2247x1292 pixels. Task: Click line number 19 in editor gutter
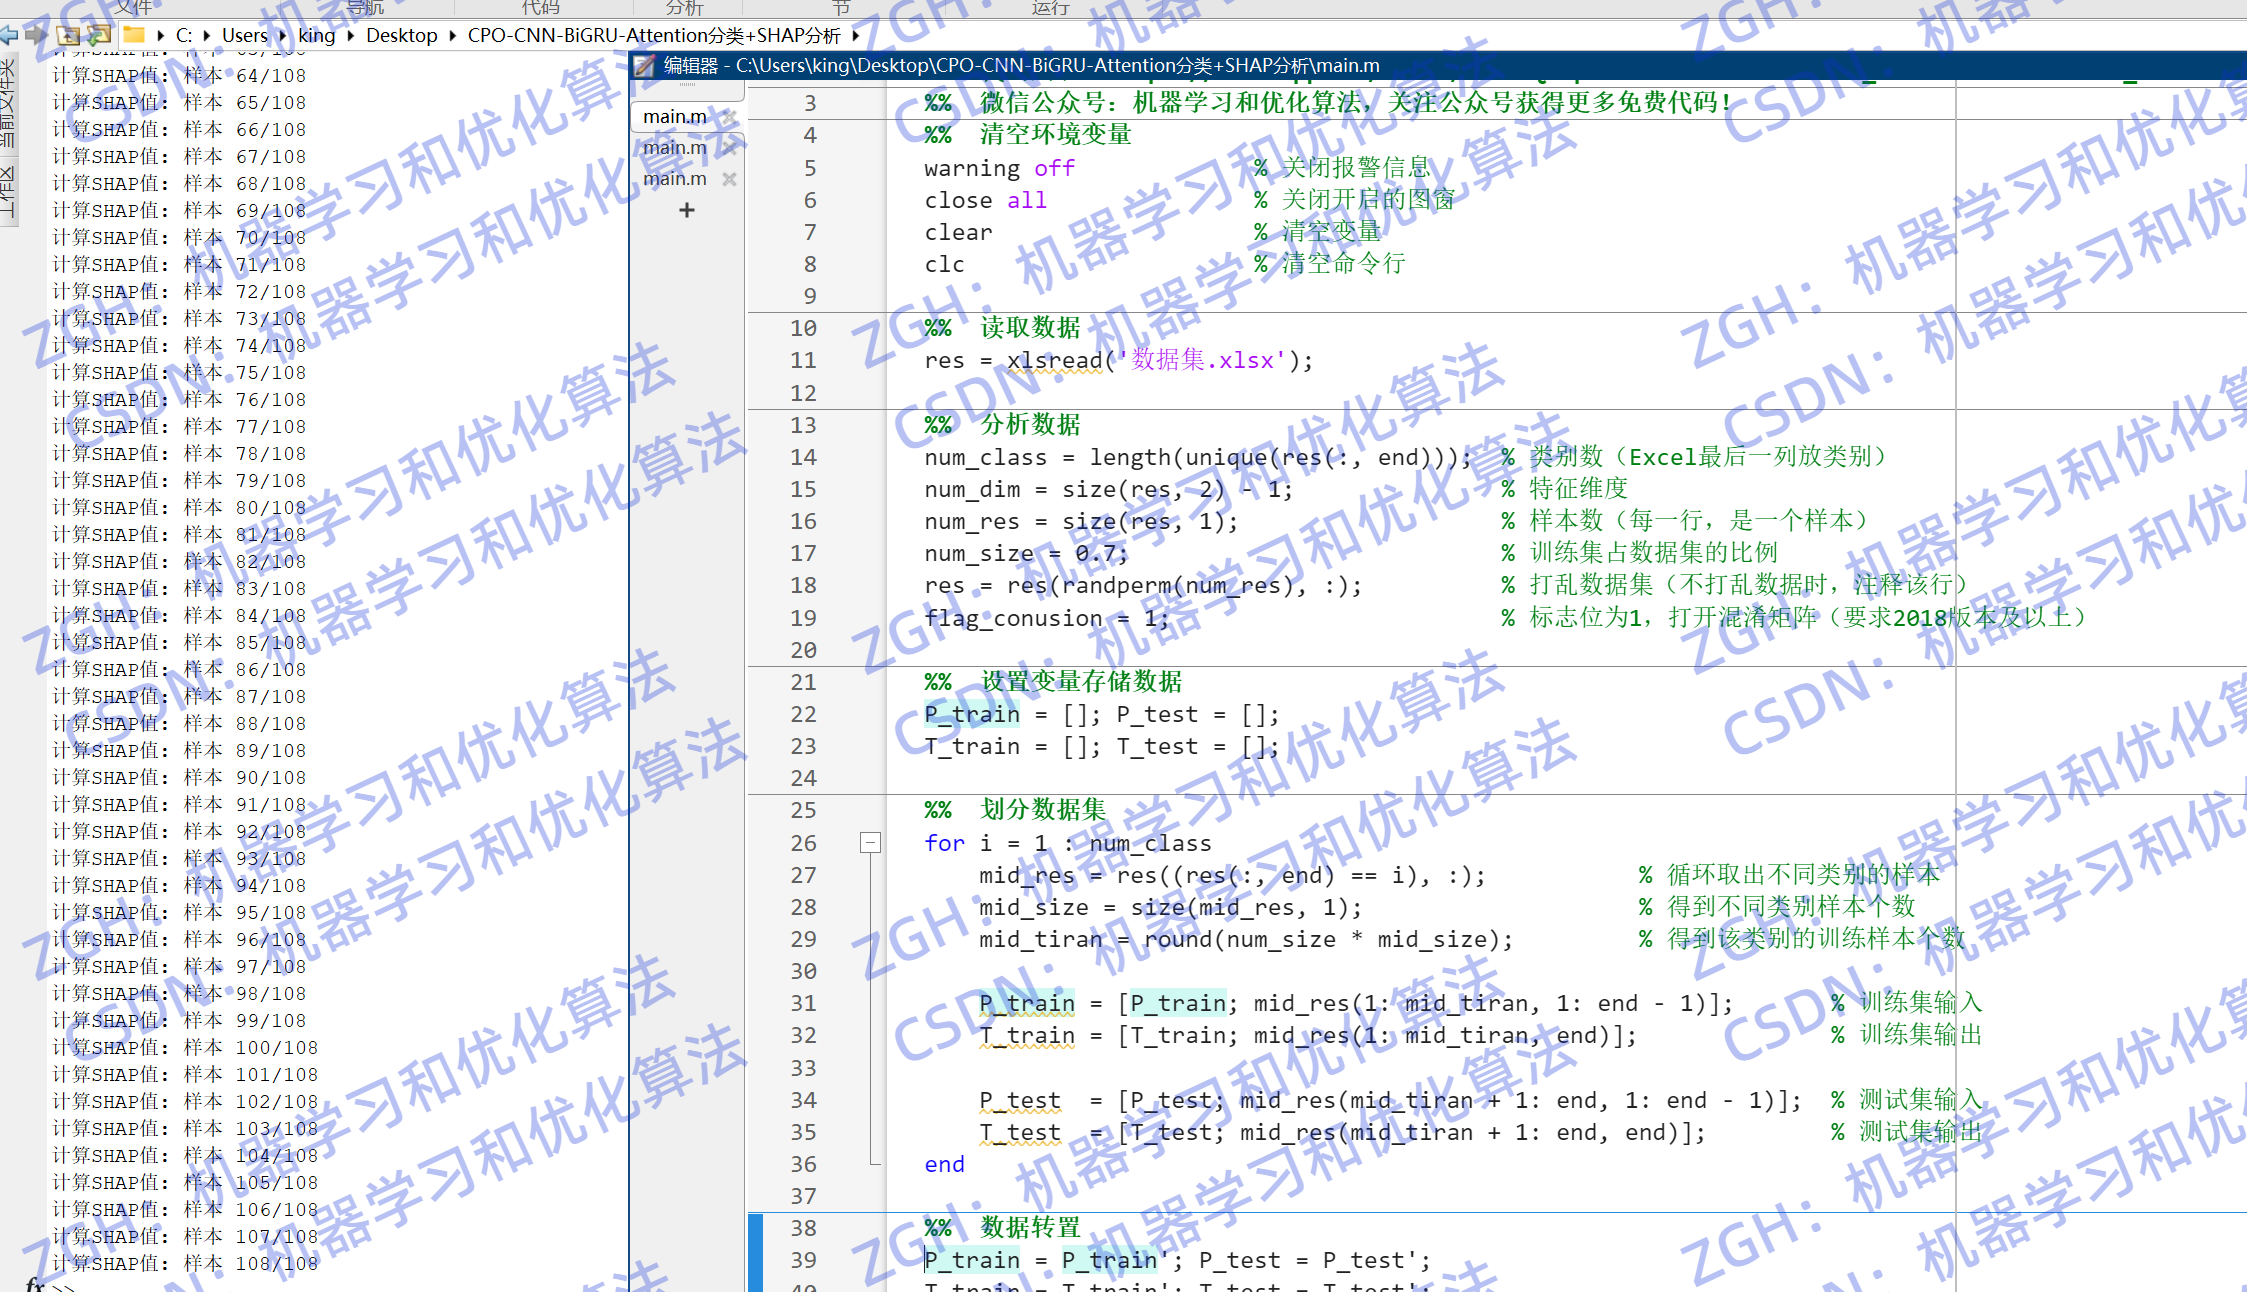pyautogui.click(x=803, y=618)
